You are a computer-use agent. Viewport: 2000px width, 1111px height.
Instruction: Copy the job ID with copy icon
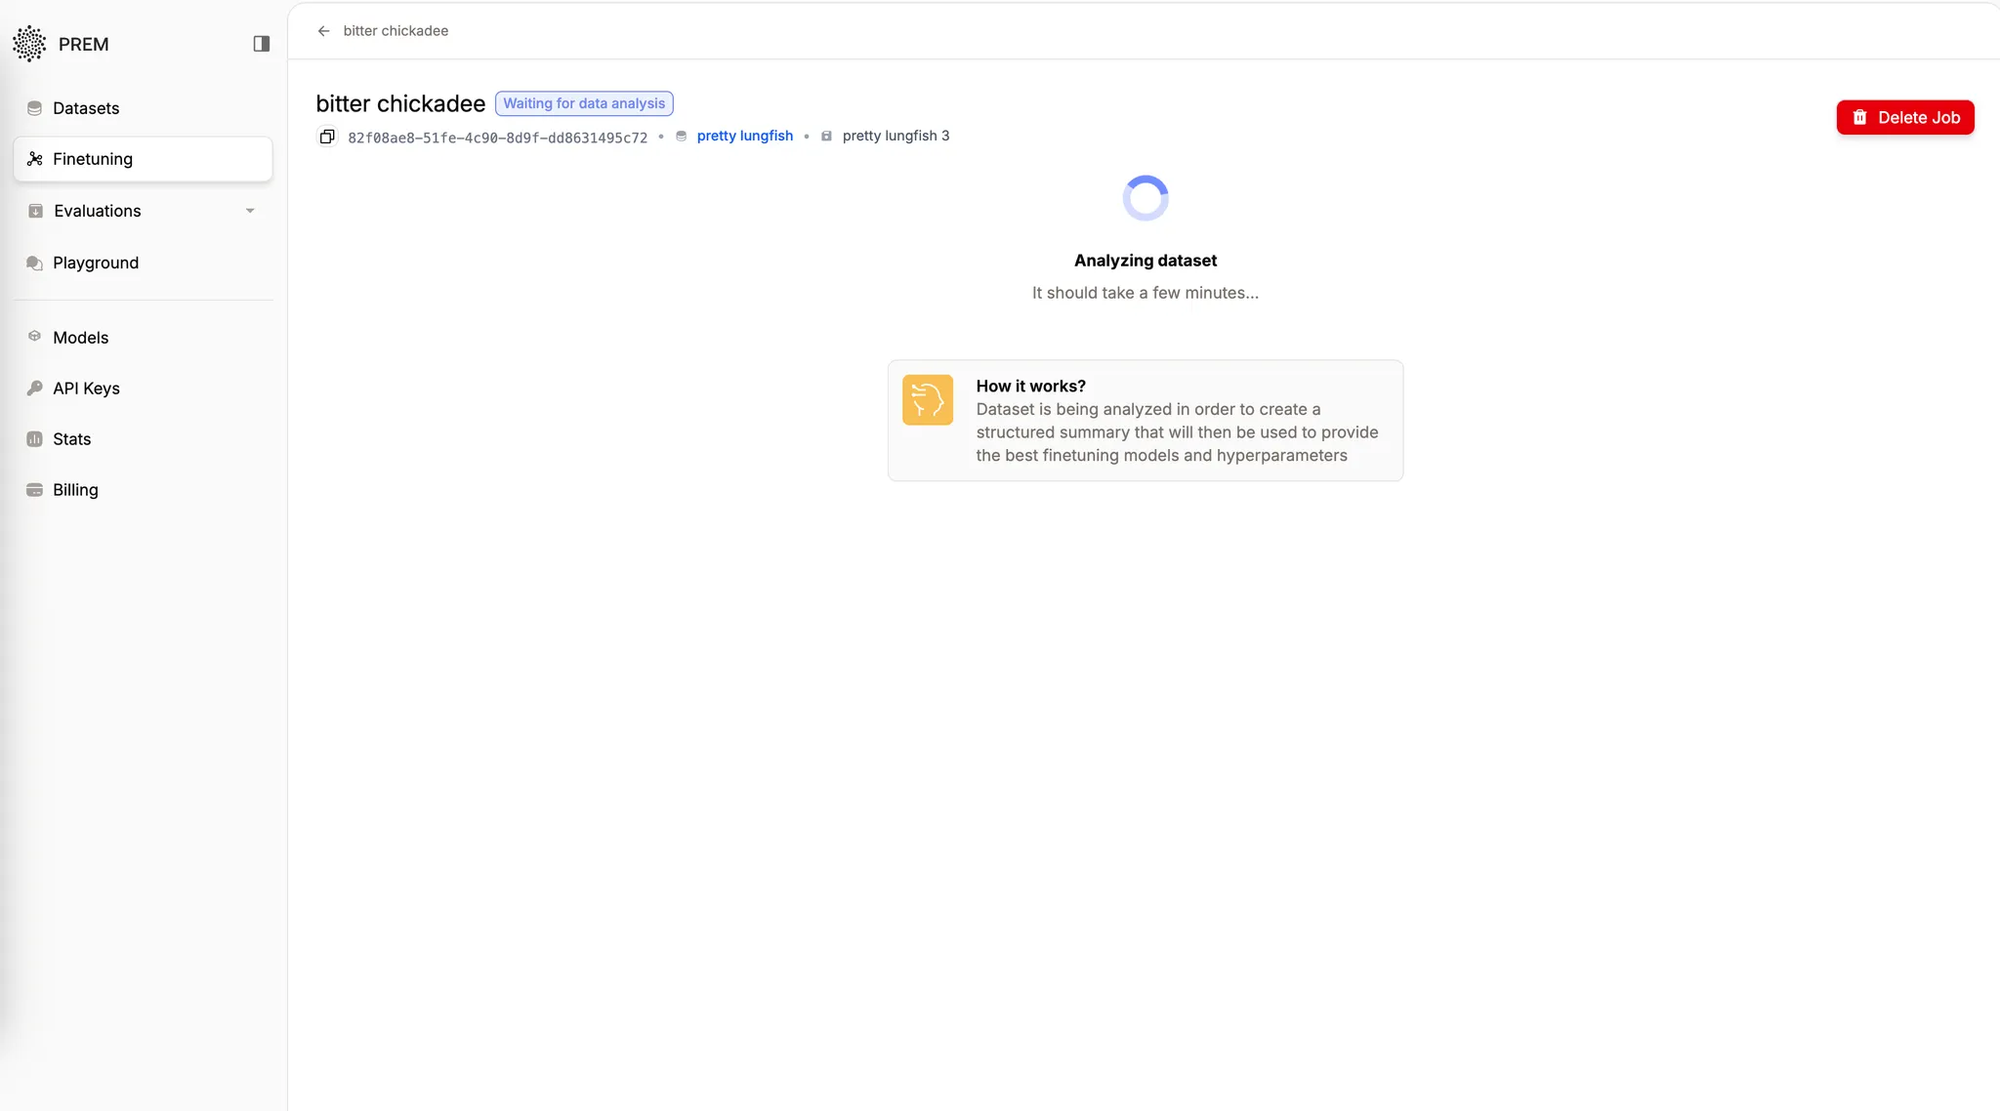pos(327,136)
